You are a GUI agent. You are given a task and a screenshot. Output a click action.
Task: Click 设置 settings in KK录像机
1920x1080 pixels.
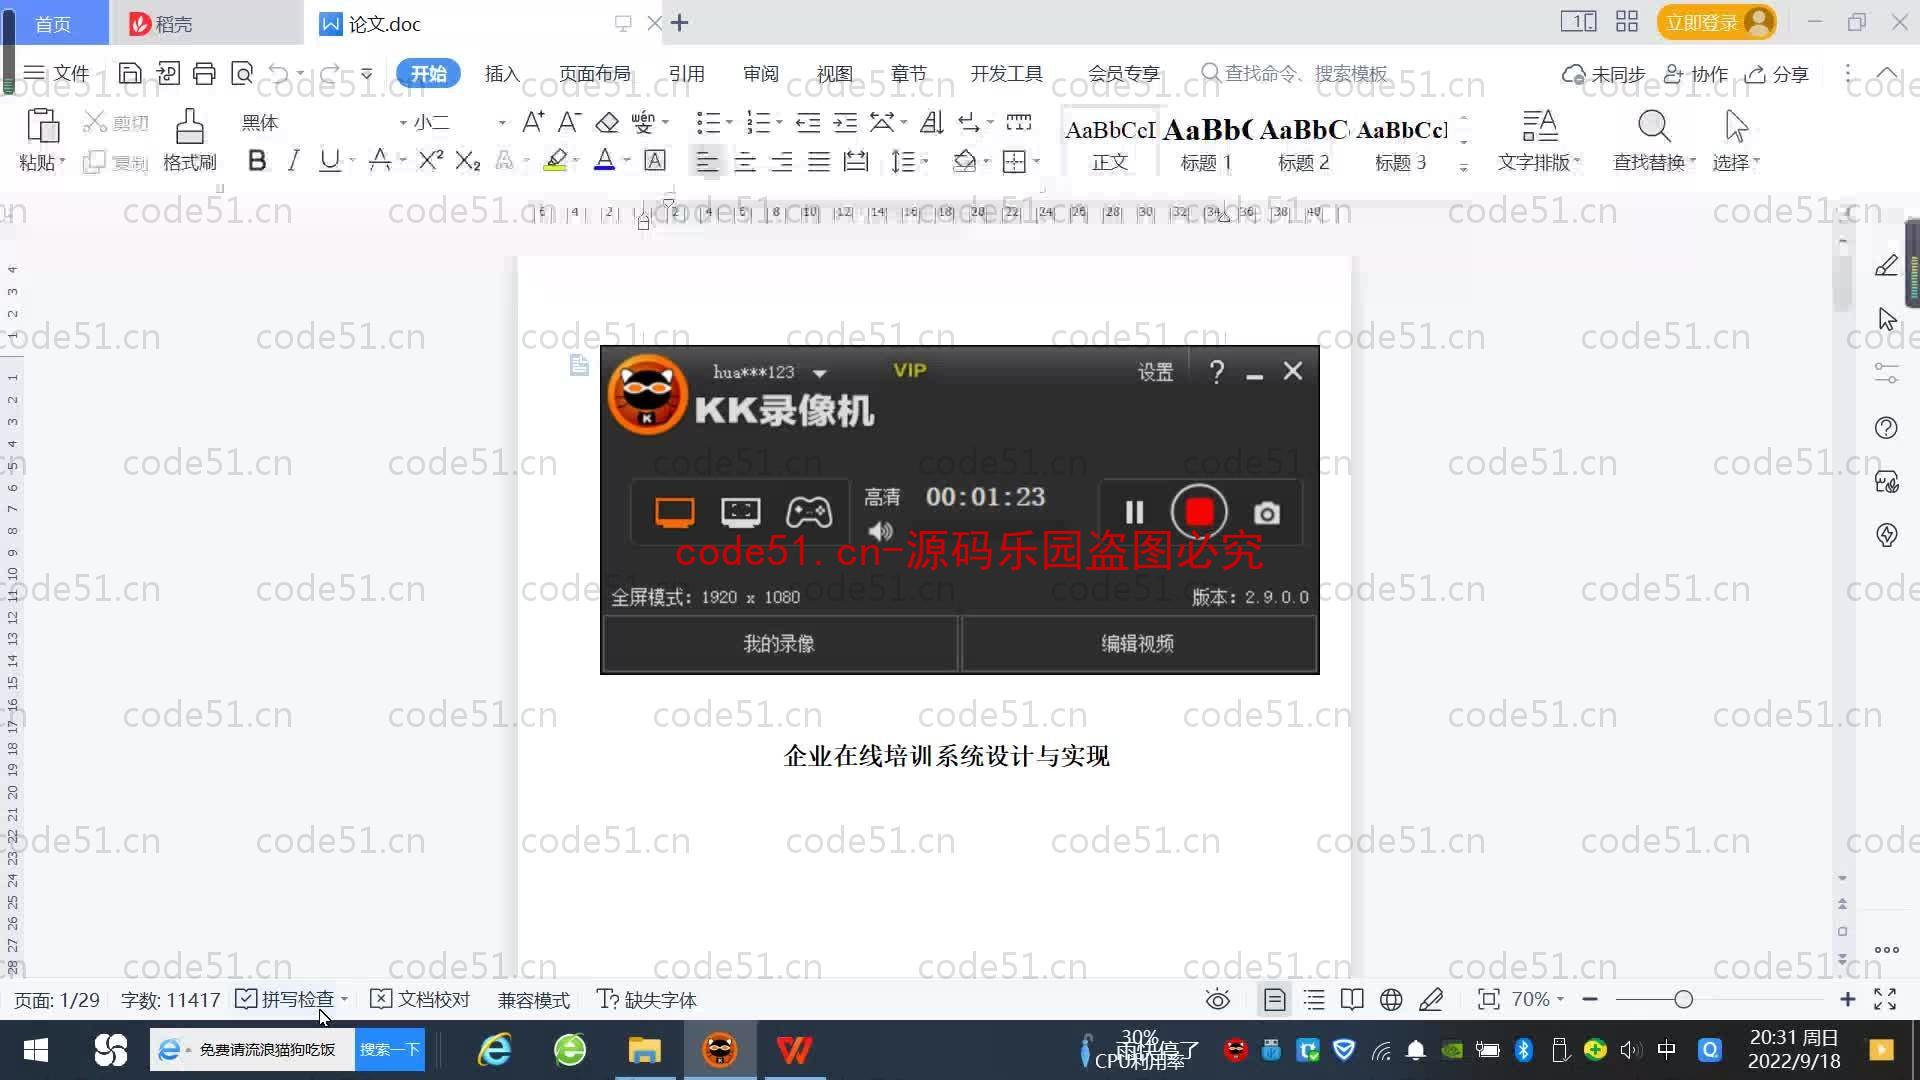[x=1155, y=371]
